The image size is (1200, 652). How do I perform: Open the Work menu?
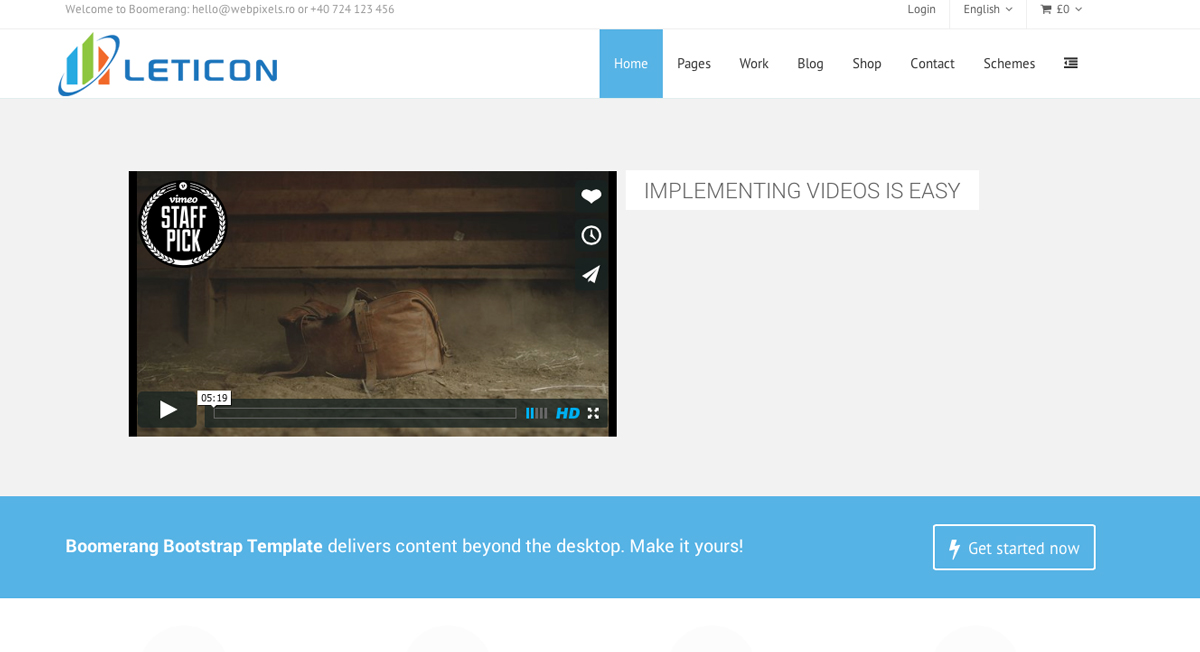[754, 63]
